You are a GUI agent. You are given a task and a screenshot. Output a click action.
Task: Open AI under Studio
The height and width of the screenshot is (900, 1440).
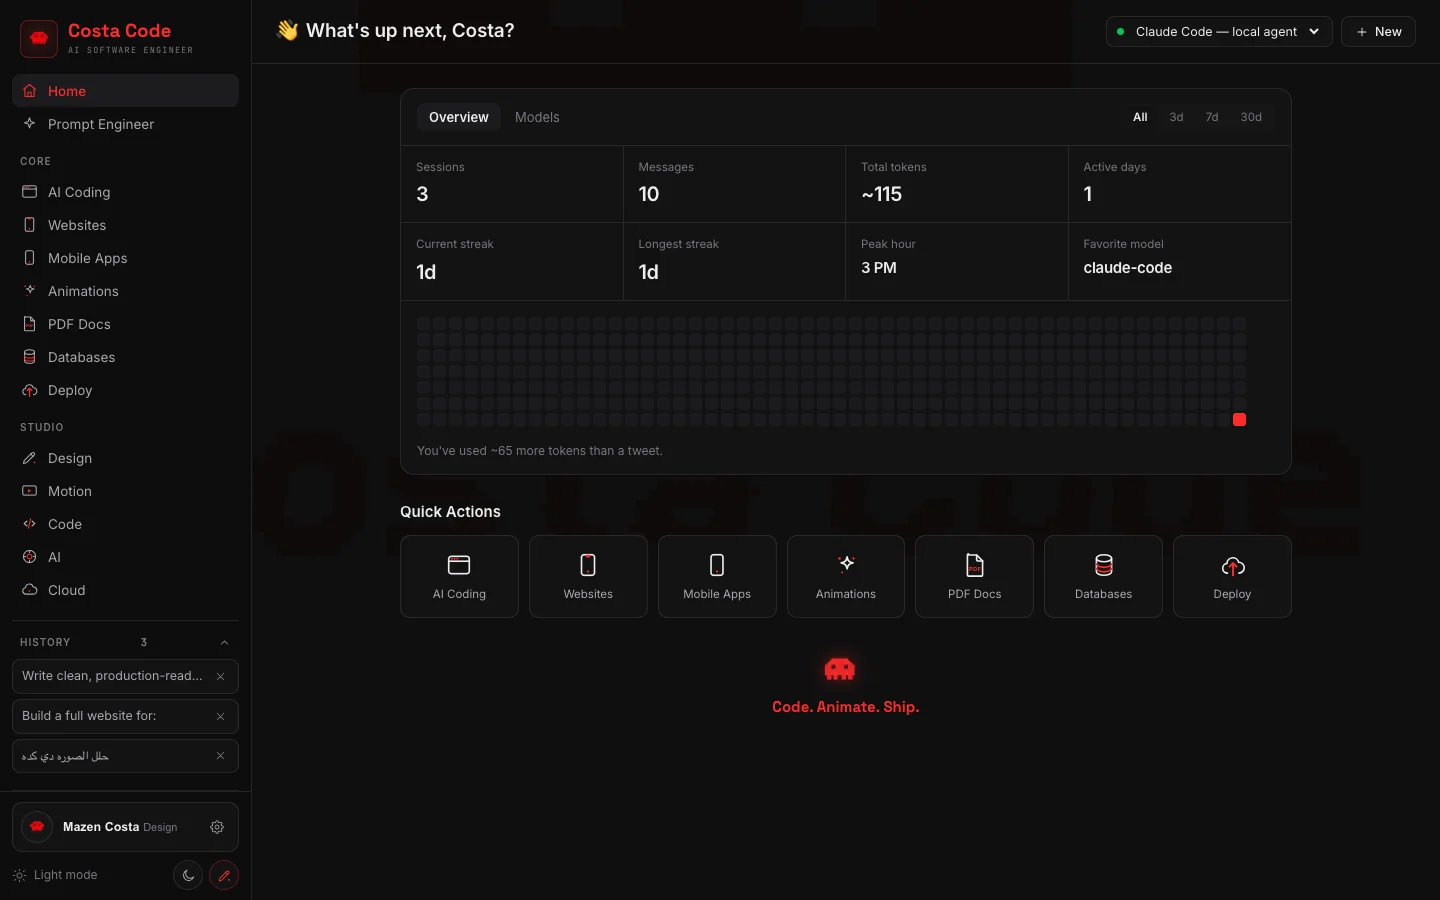point(125,557)
